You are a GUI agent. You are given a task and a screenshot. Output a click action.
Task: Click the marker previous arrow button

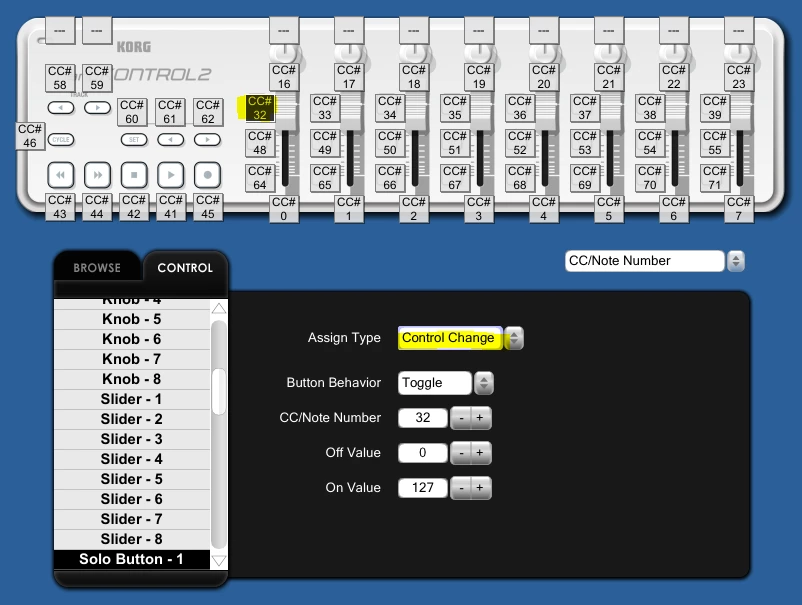(x=171, y=140)
